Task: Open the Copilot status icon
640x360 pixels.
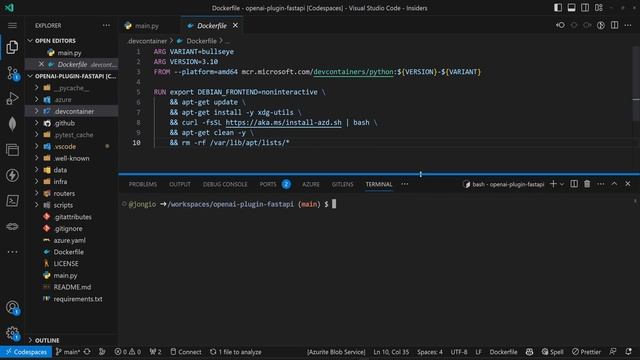Action: [x=529, y=352]
